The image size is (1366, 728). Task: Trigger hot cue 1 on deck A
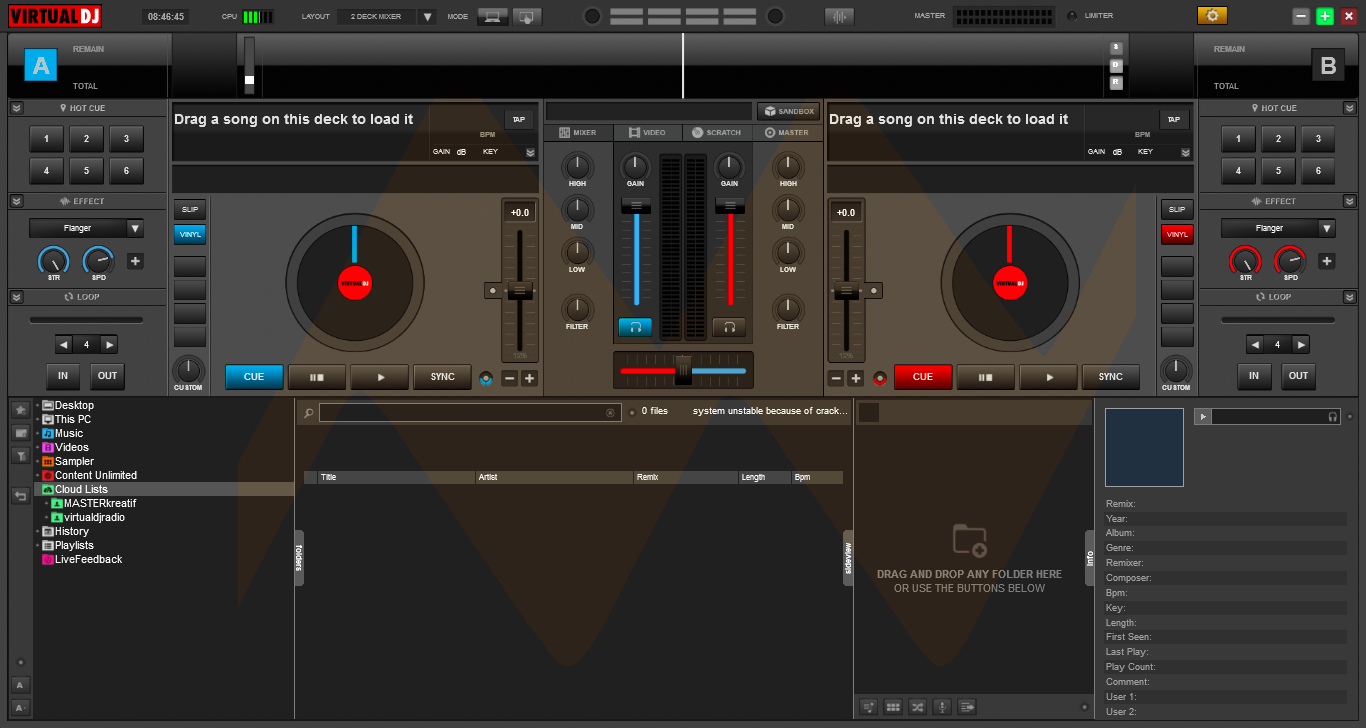pyautogui.click(x=46, y=139)
